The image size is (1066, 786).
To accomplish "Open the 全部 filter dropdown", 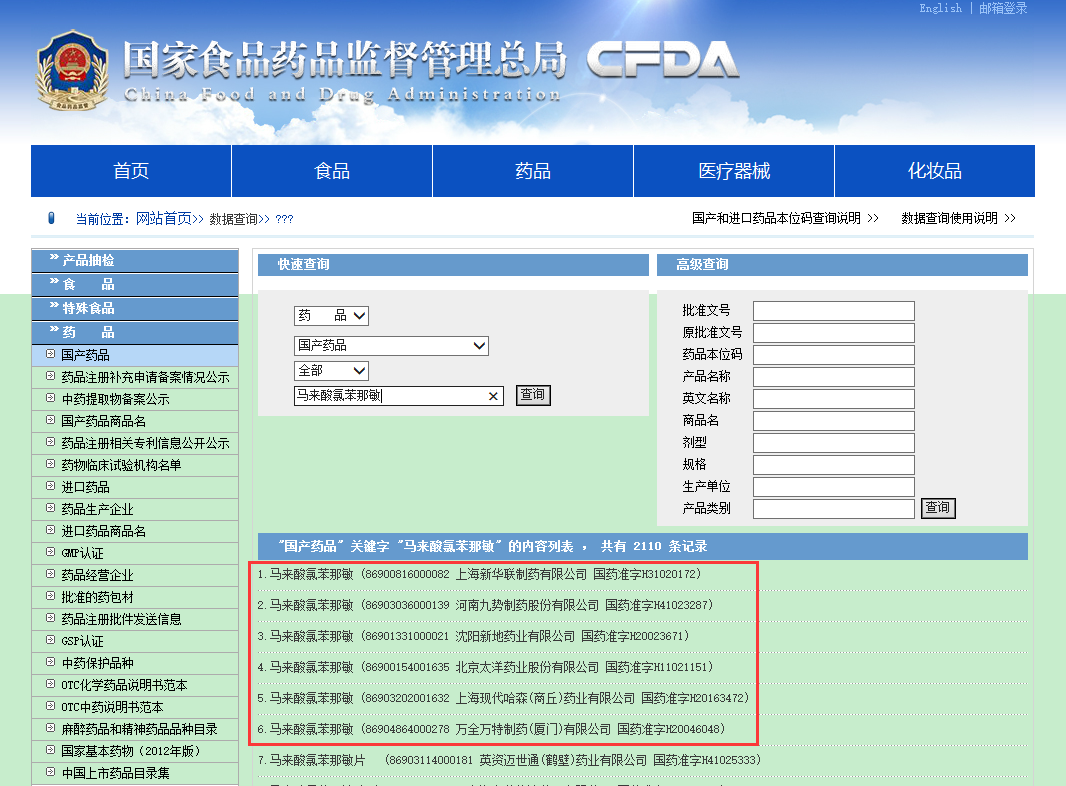I will pyautogui.click(x=331, y=371).
